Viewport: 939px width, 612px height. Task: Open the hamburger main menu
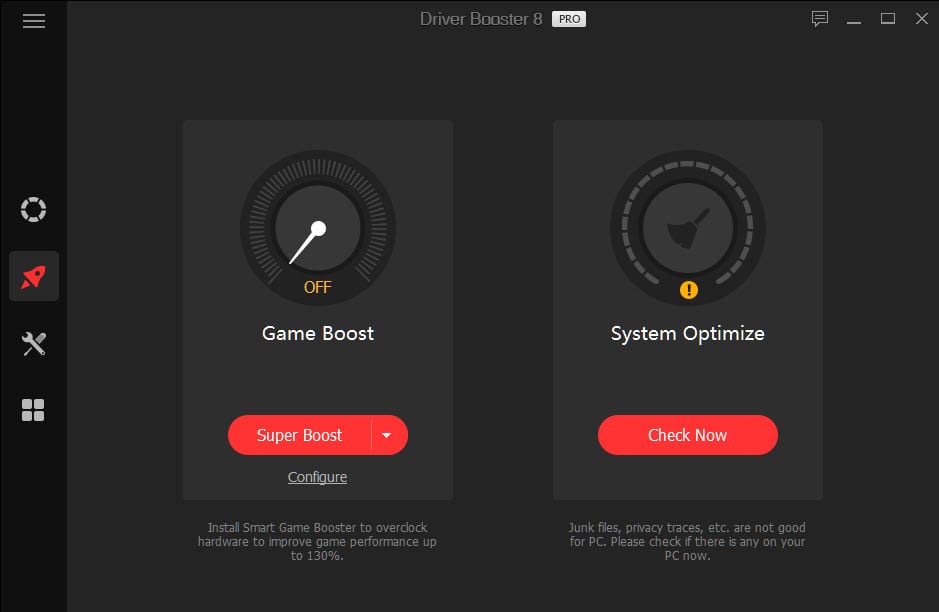34,21
